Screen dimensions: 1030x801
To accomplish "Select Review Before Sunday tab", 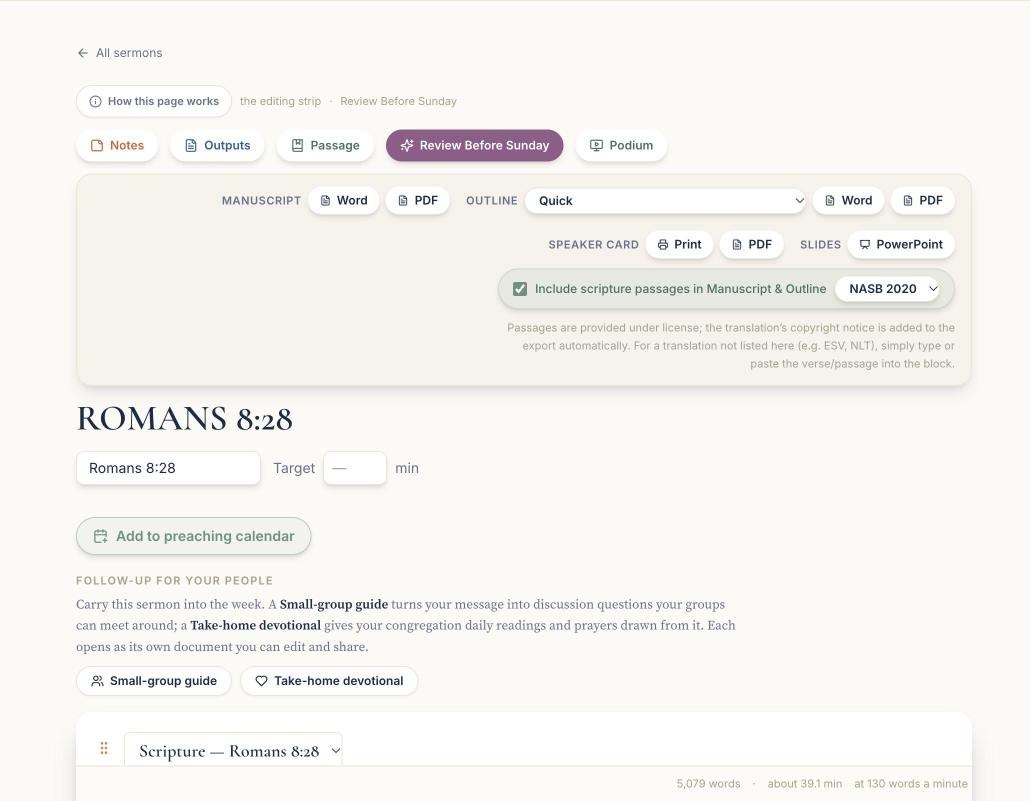I will point(474,145).
